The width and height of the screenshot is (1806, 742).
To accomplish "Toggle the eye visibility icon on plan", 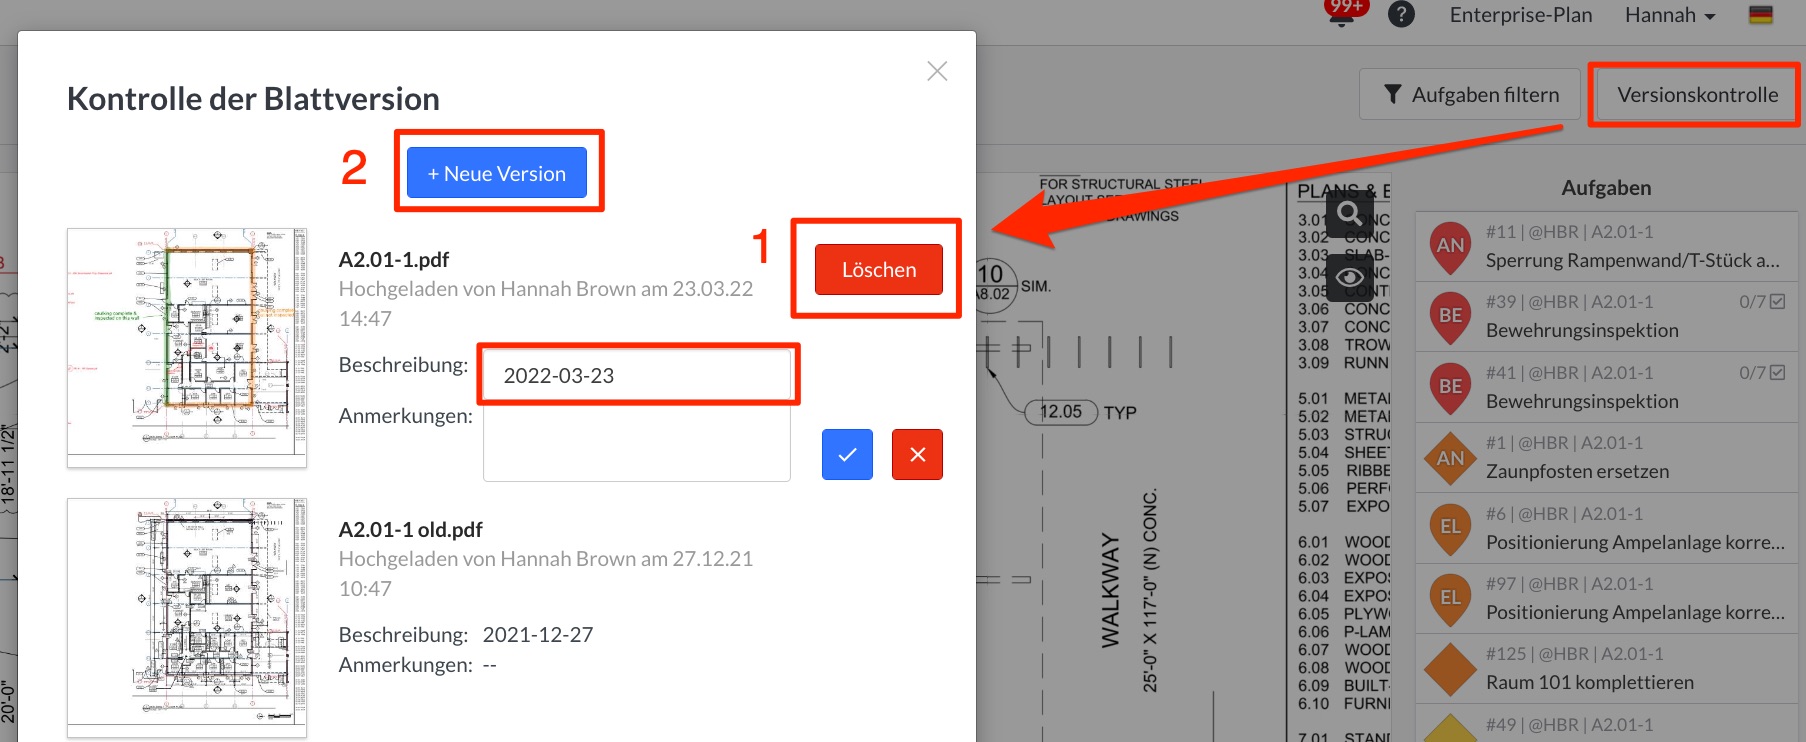I will [1349, 277].
